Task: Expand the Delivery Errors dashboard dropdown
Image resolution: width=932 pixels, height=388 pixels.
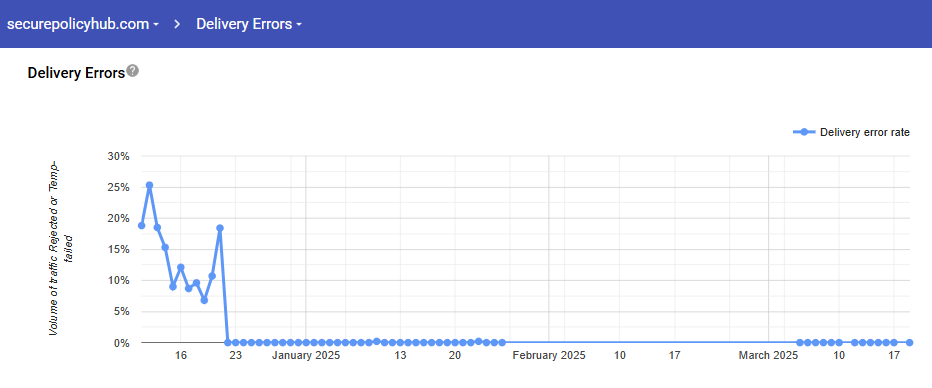Action: (249, 24)
